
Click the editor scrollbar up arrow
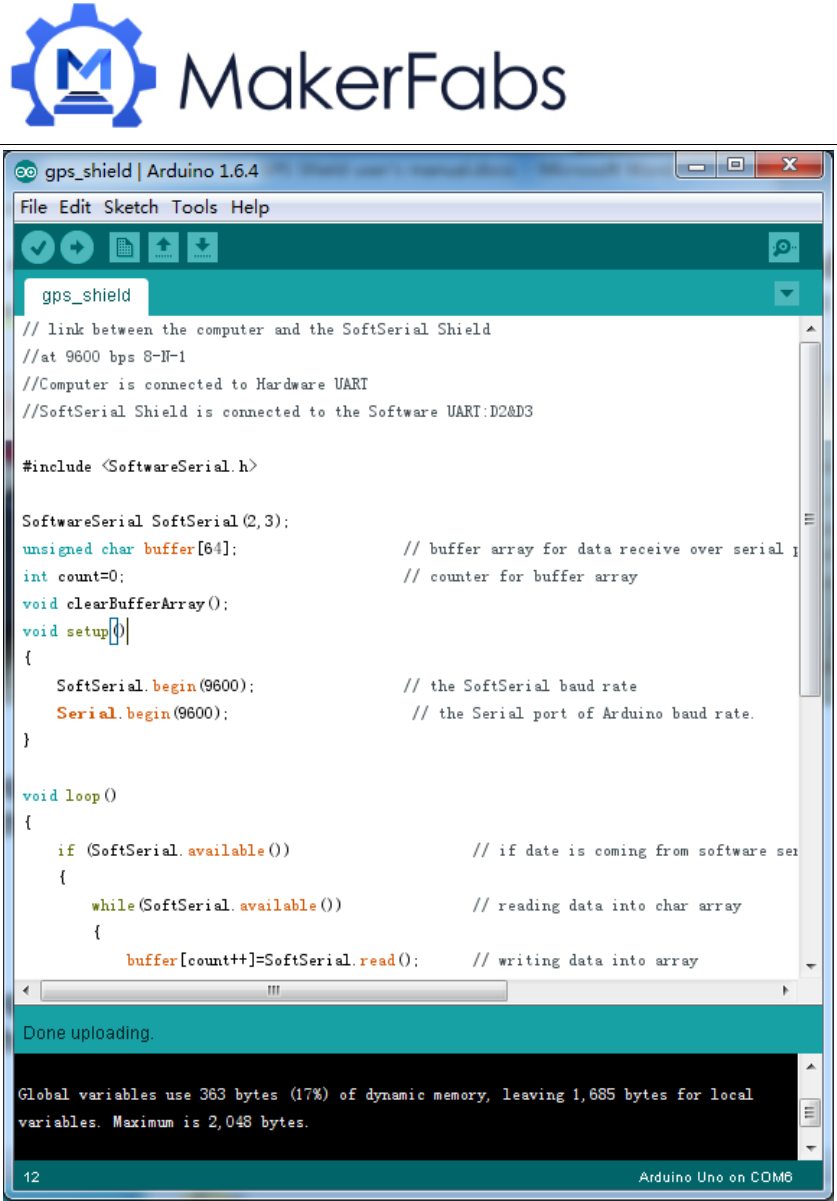(811, 328)
